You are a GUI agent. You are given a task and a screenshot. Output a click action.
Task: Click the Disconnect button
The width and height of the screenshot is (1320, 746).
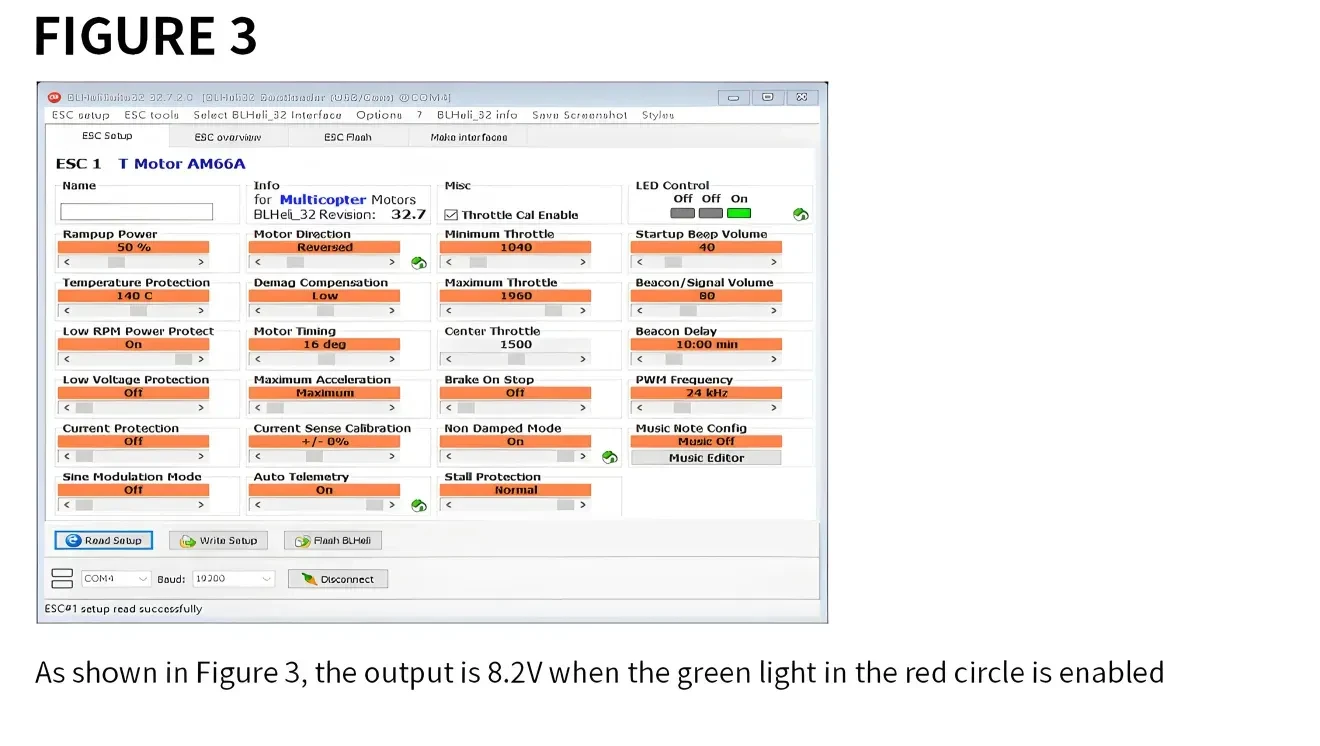(x=338, y=579)
